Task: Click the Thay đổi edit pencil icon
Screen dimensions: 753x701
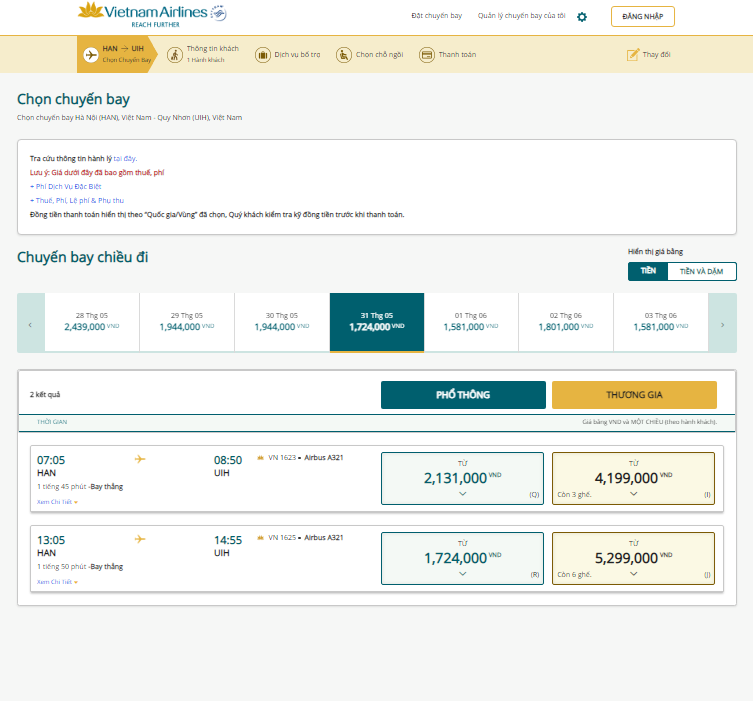Action: tap(633, 54)
